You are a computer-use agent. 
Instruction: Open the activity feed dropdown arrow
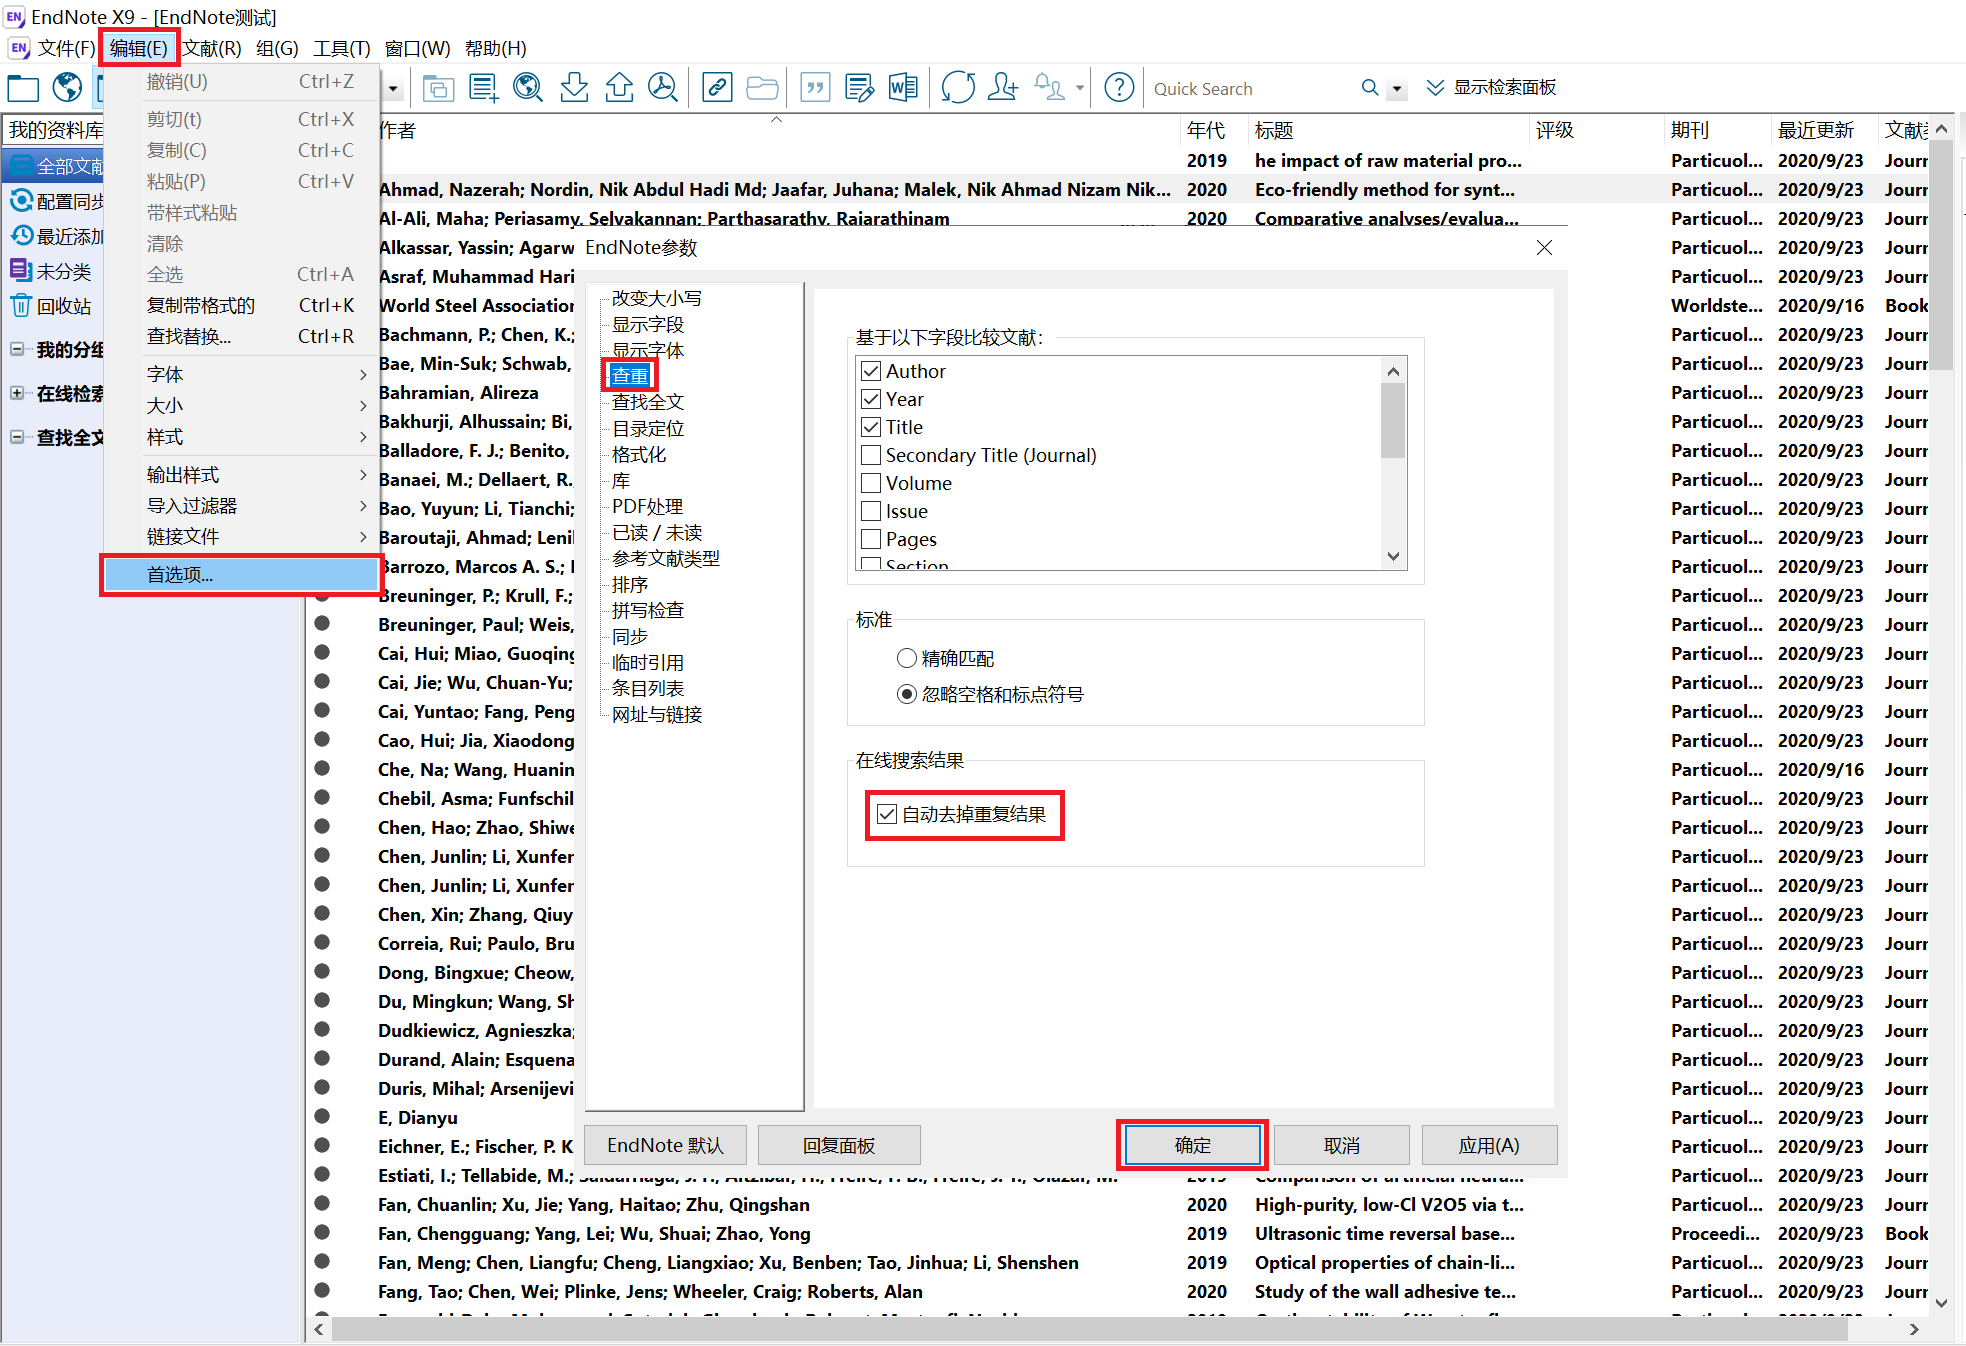pos(1080,88)
